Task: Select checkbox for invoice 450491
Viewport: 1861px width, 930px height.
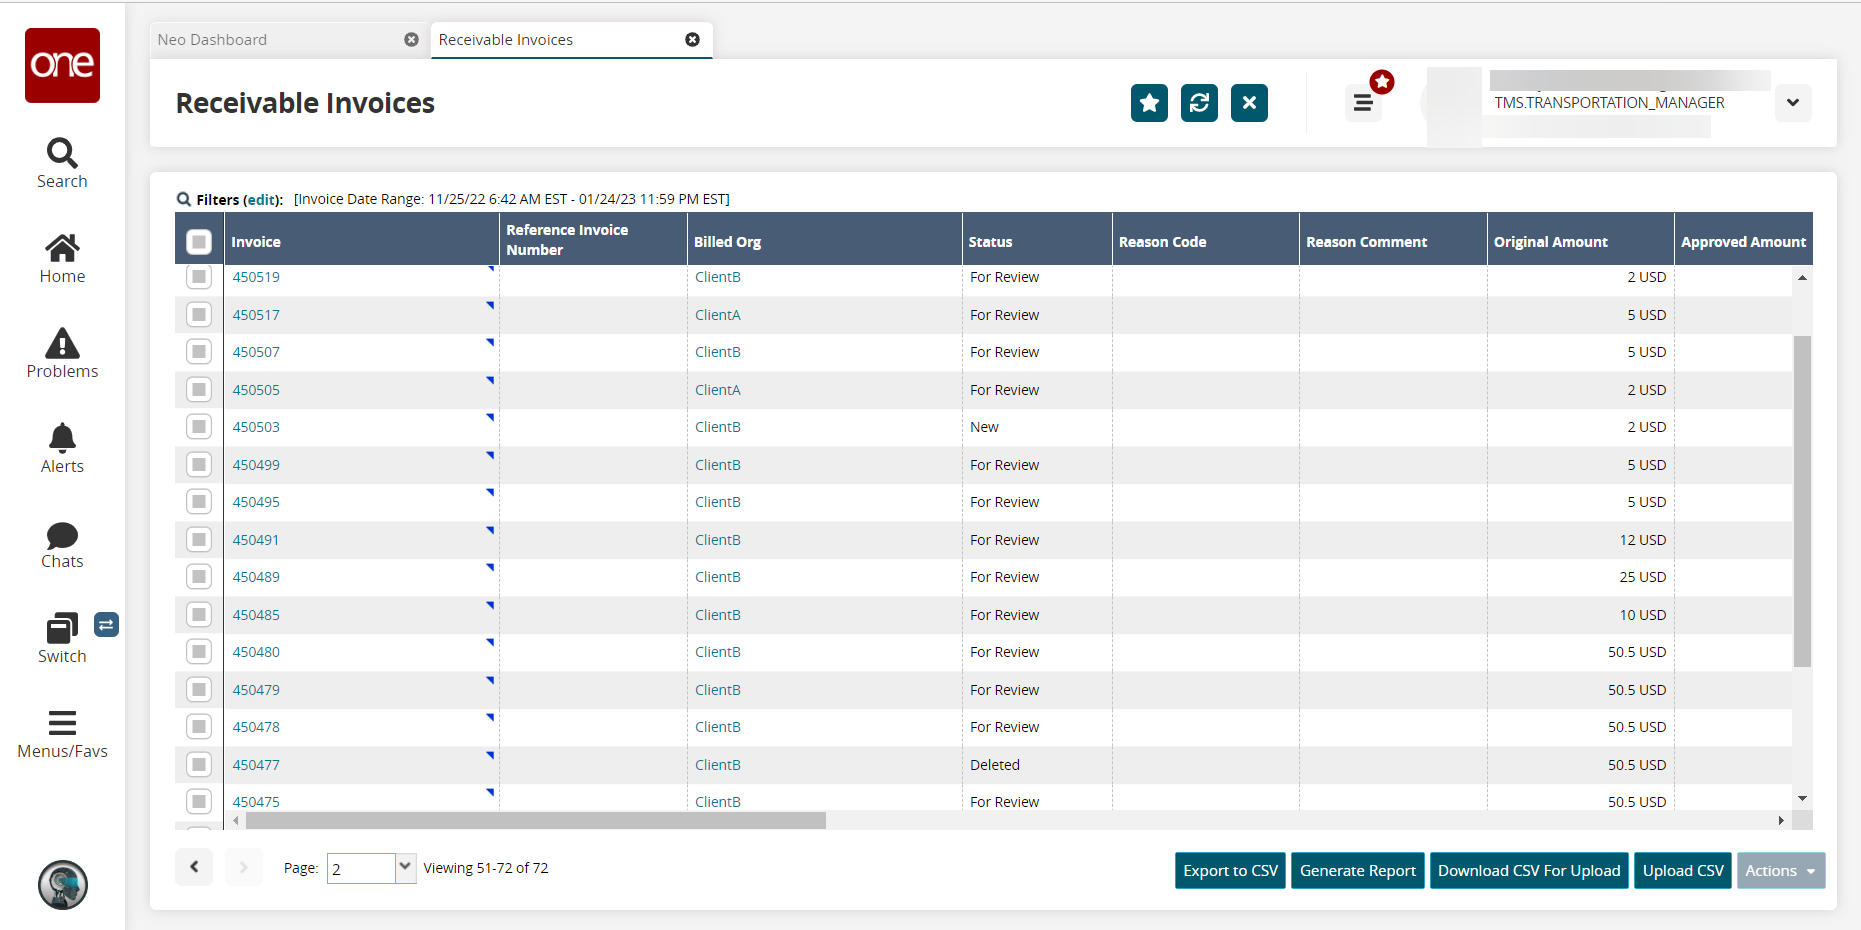Action: click(199, 540)
